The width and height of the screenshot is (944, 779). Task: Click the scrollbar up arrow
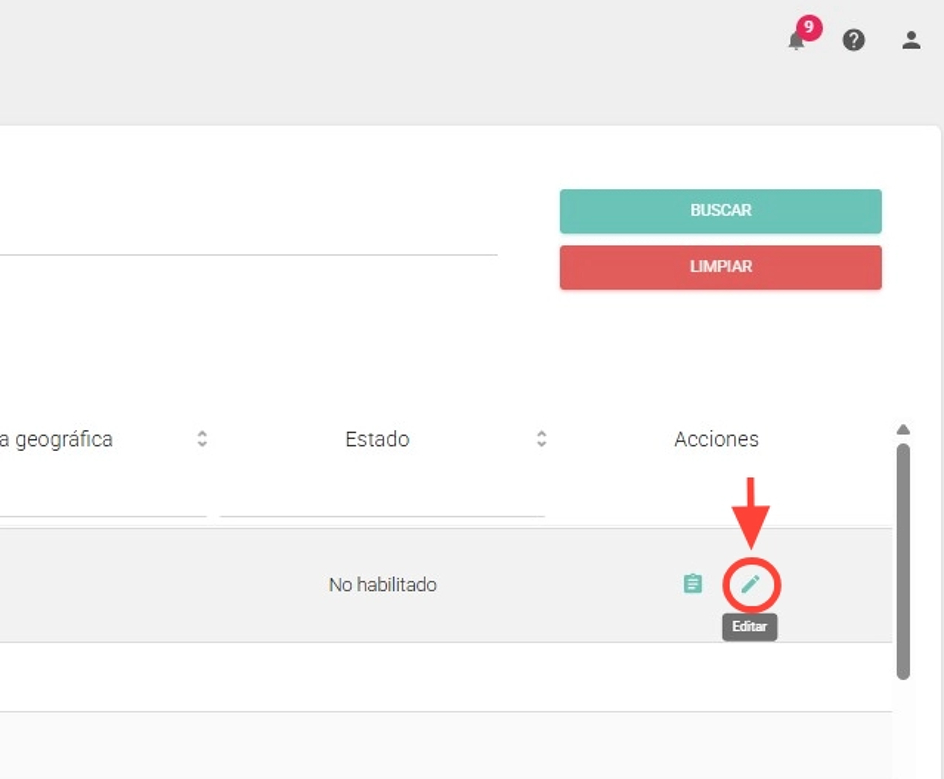pos(903,429)
